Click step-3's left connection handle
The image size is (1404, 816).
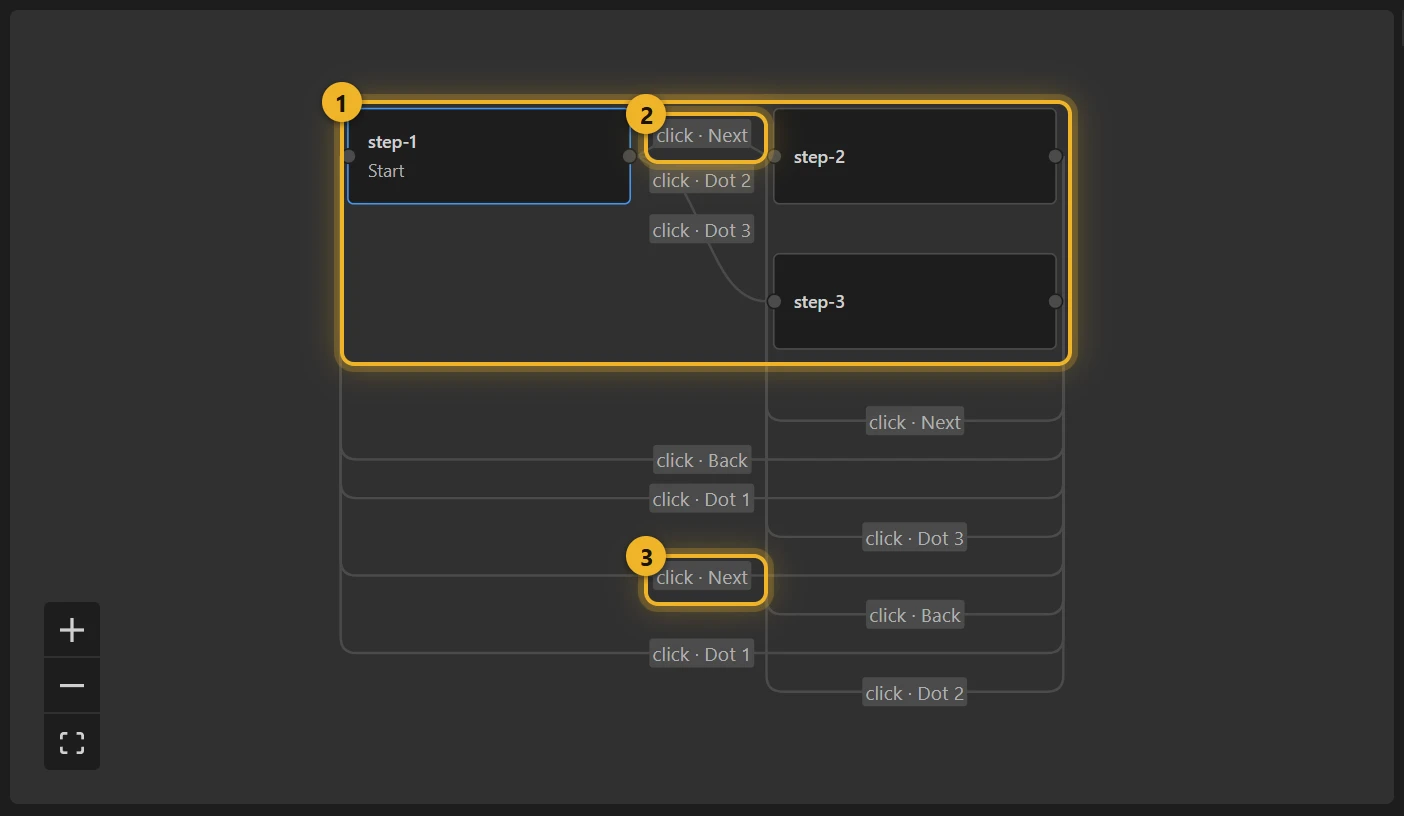point(774,301)
